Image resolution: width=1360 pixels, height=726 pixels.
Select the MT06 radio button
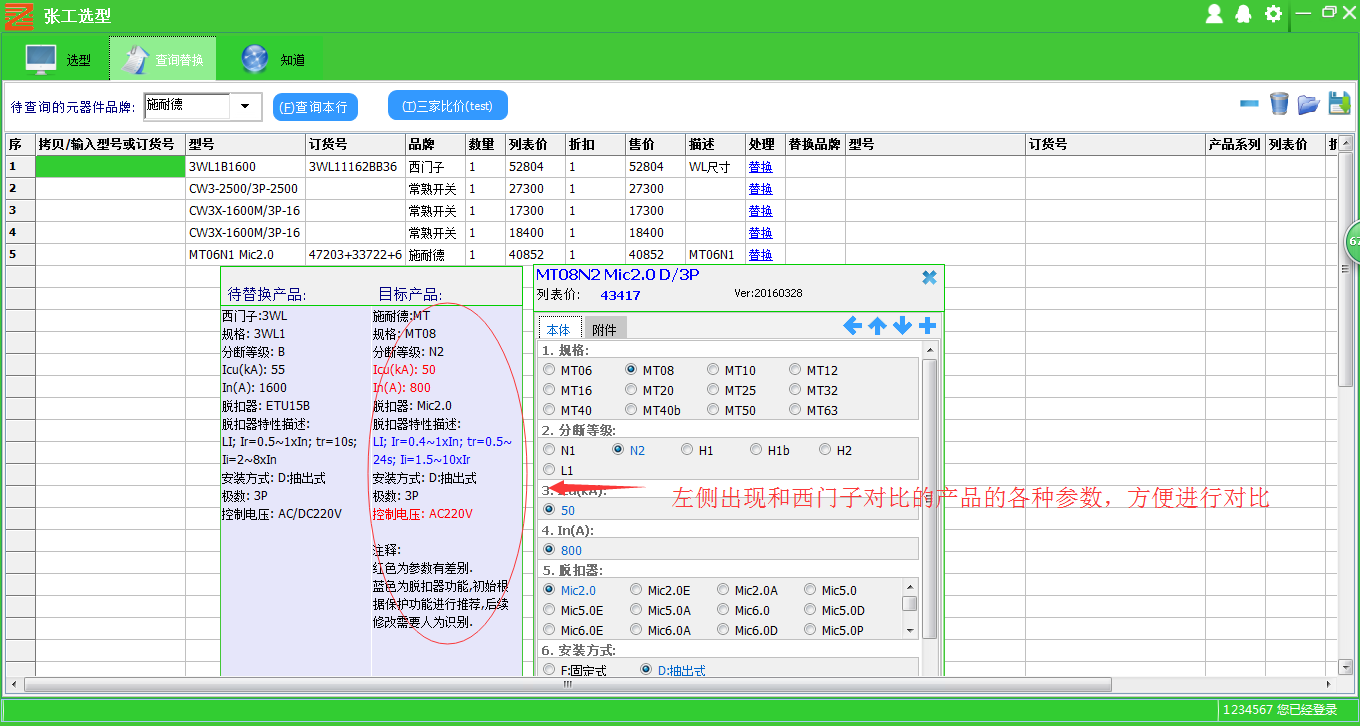[549, 370]
